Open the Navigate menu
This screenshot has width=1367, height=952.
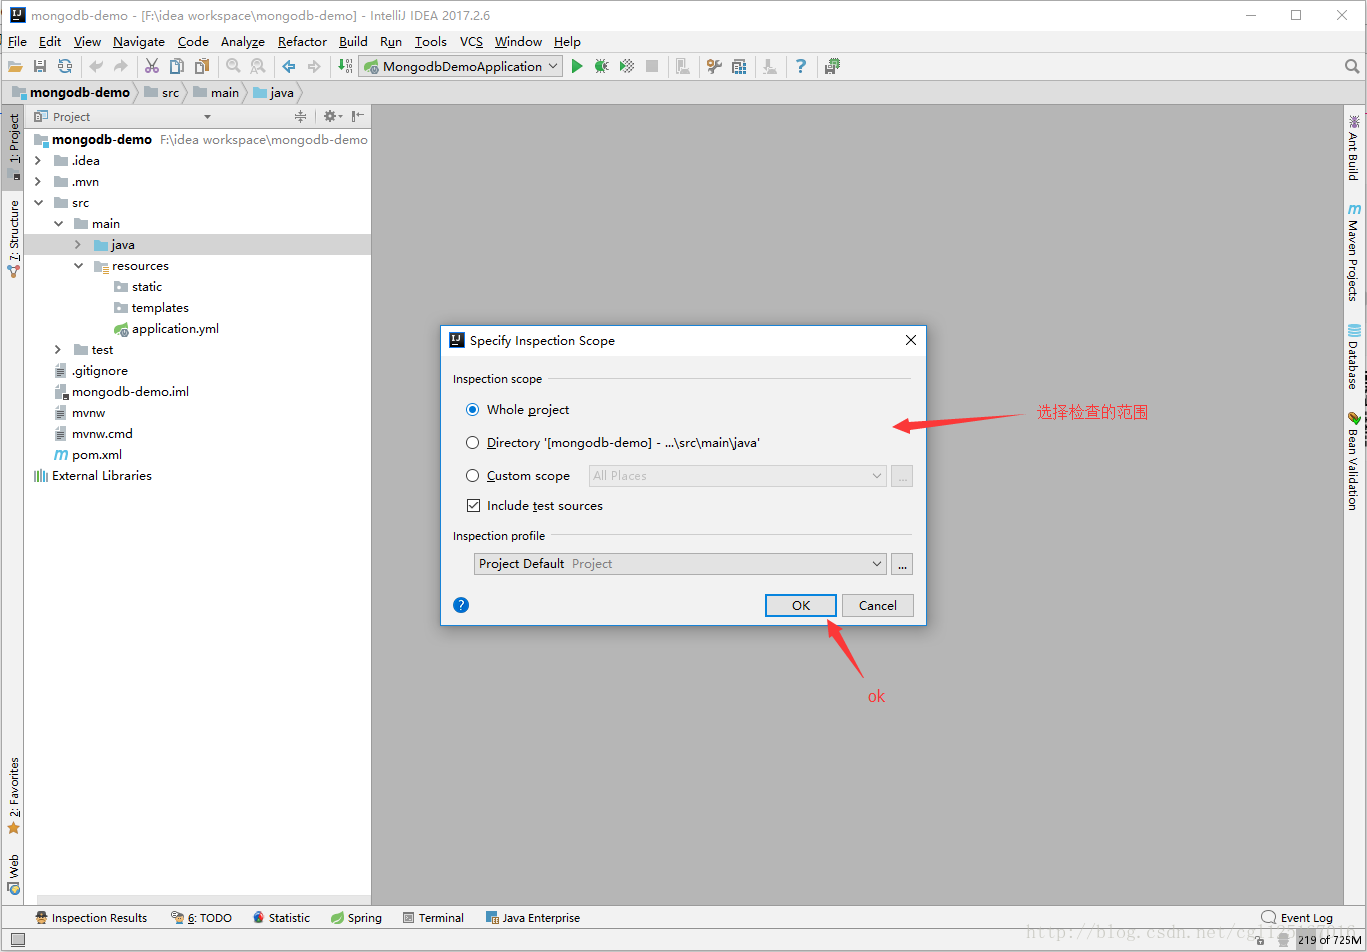[139, 41]
